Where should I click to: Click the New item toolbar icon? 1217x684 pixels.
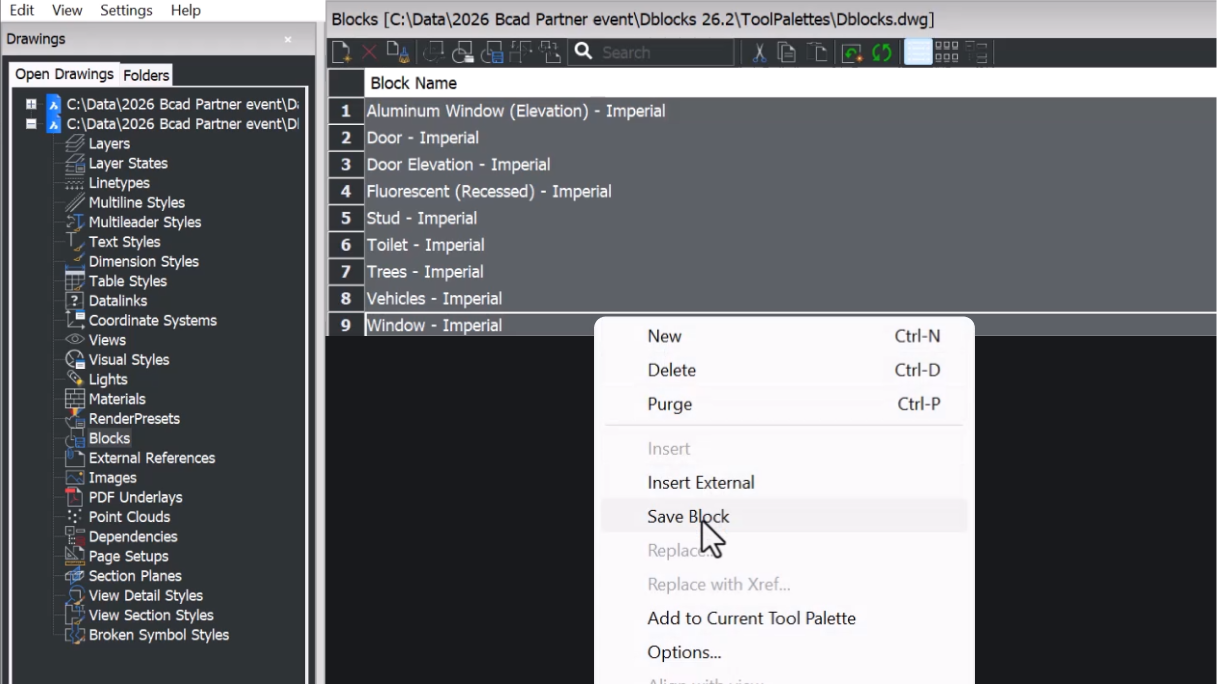pyautogui.click(x=341, y=52)
